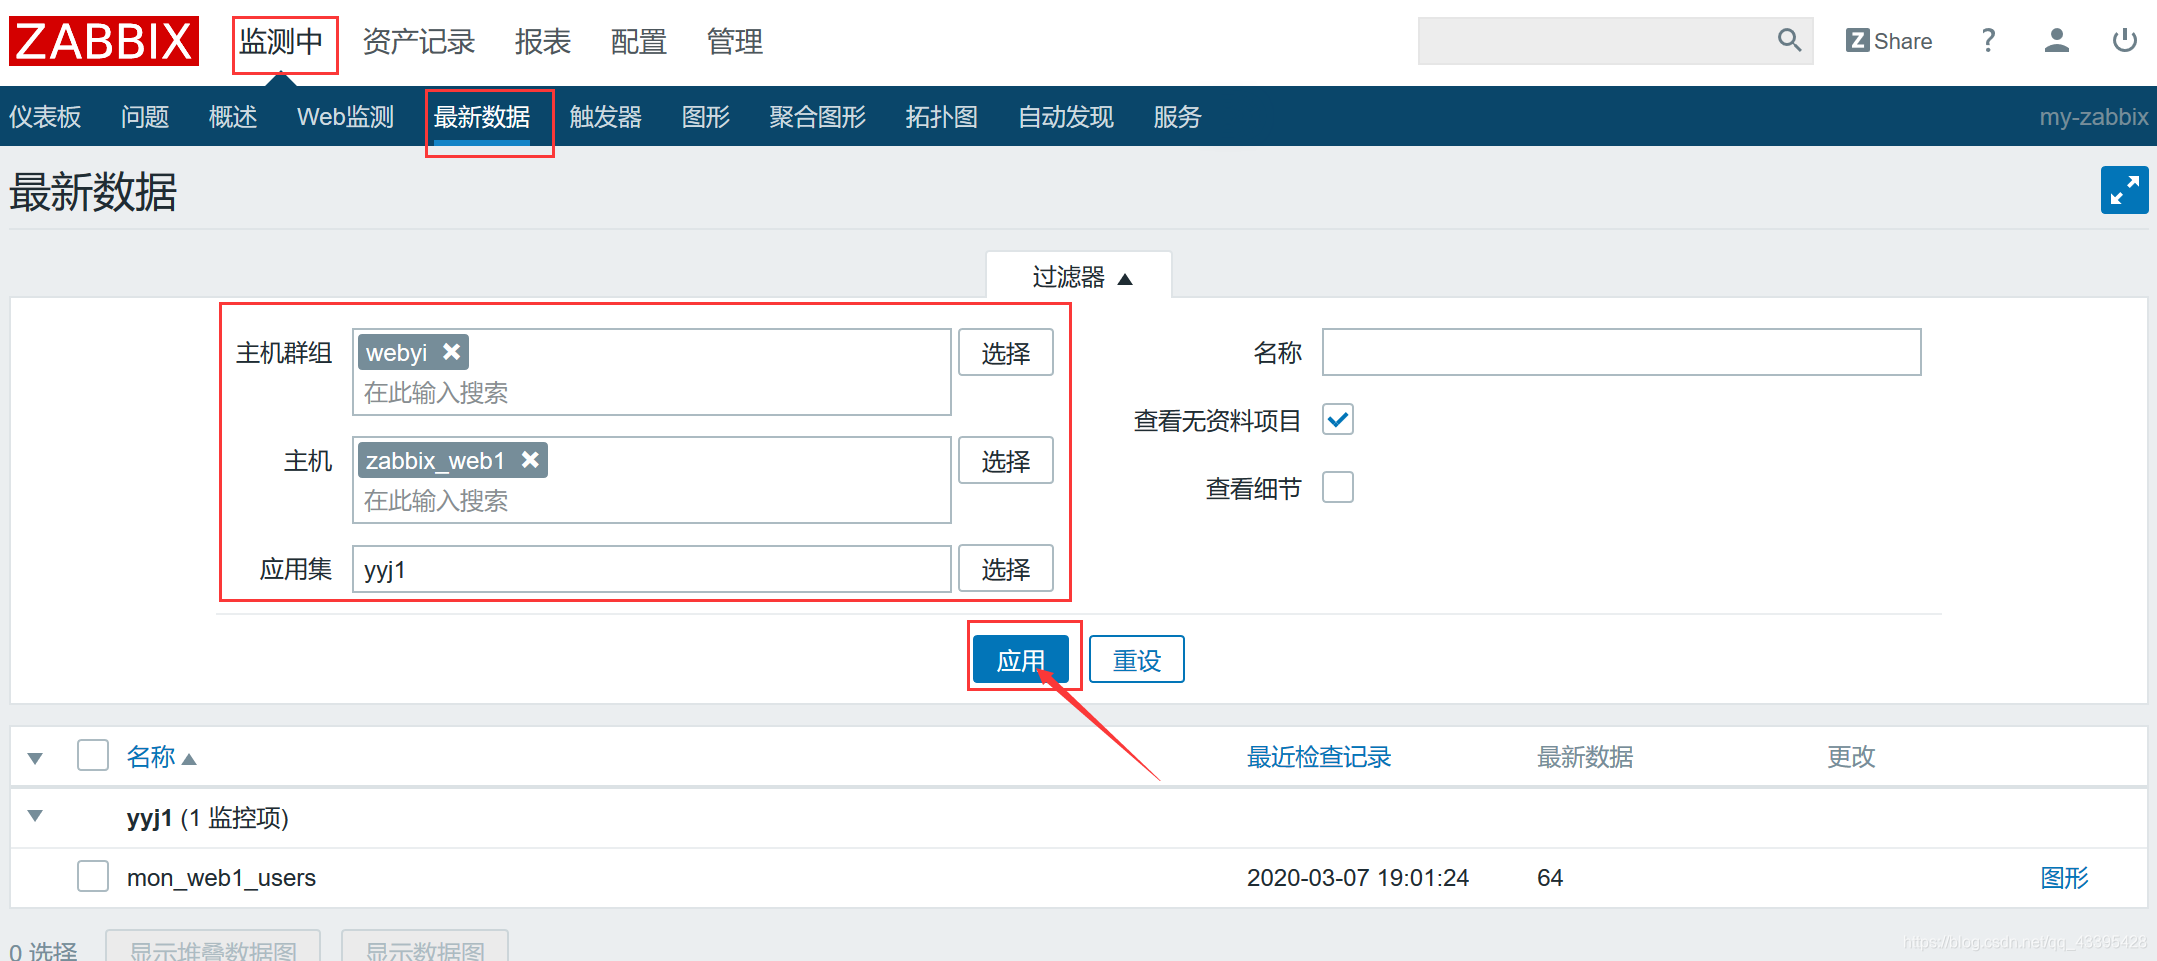Reset the filter with 重设 button
2157x961 pixels.
click(x=1137, y=659)
